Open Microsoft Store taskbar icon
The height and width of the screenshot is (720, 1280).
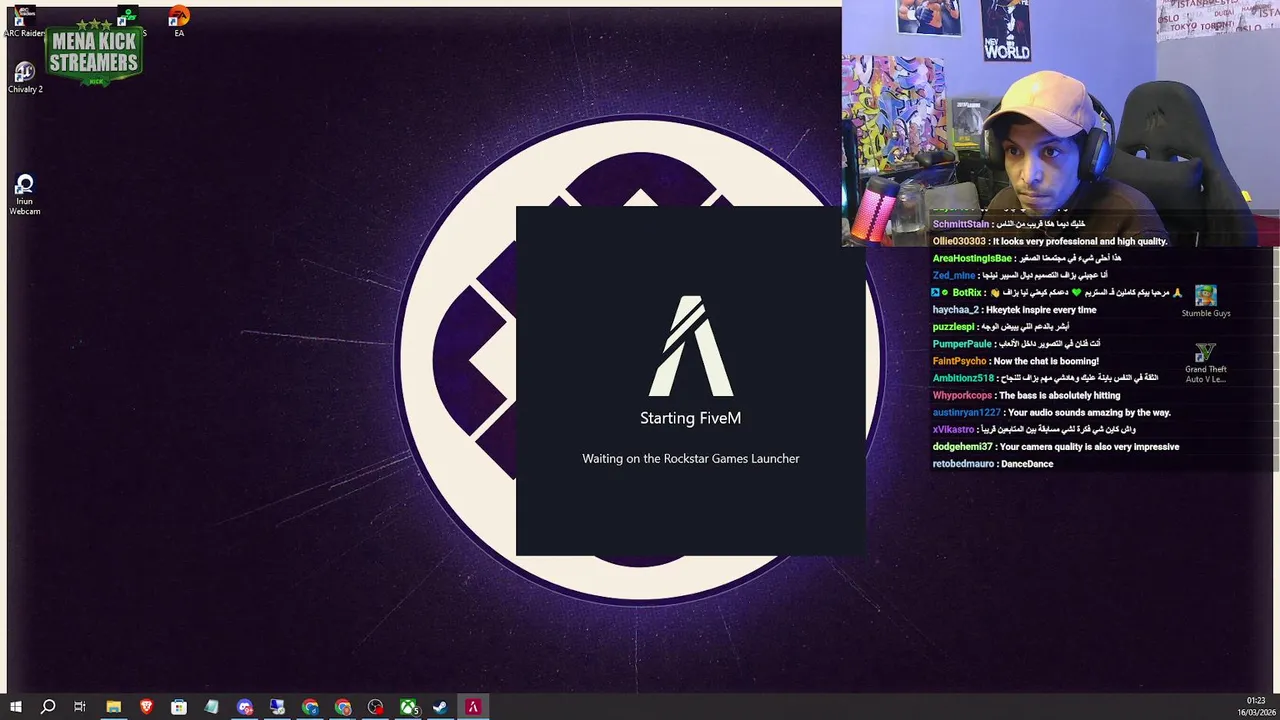(179, 707)
